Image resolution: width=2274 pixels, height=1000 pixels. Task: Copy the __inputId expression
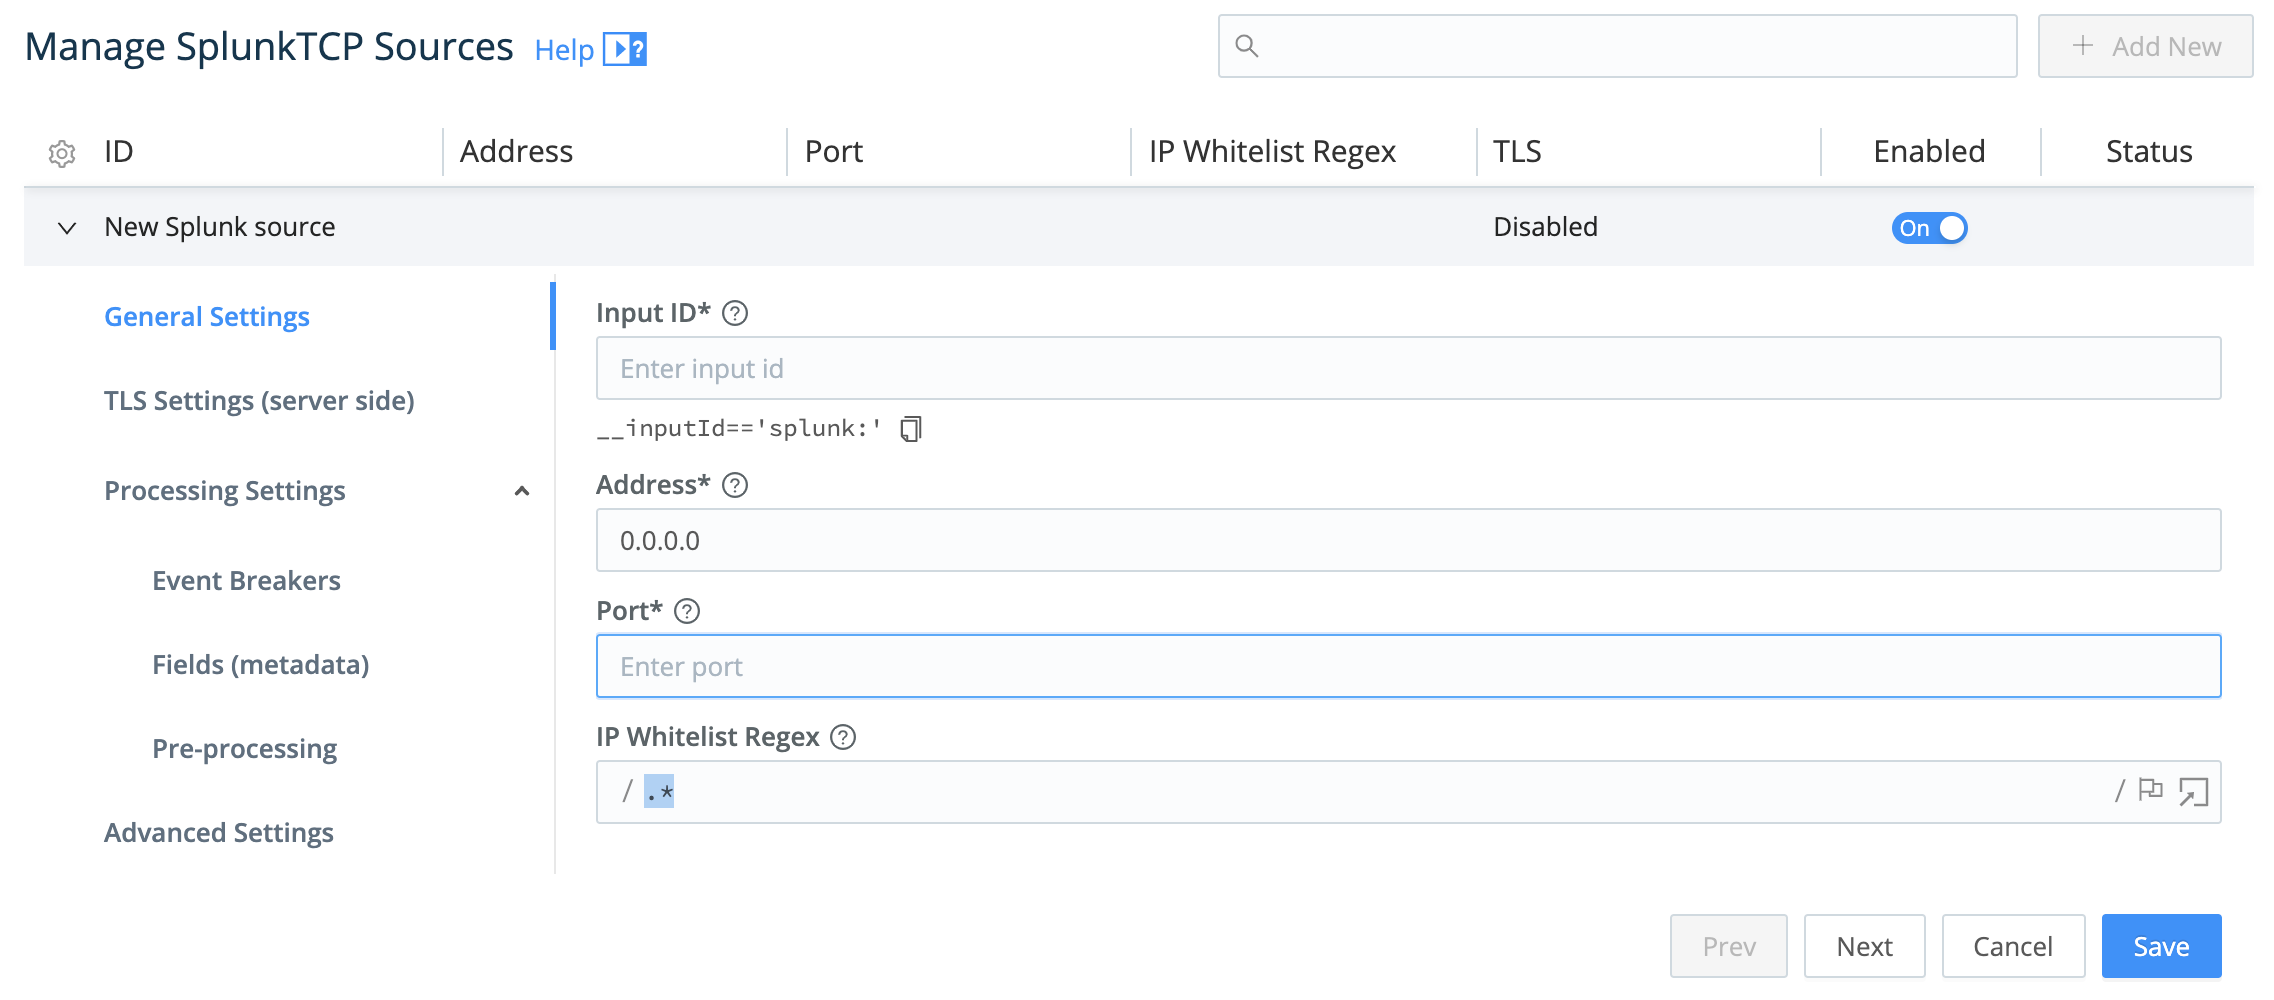911,429
